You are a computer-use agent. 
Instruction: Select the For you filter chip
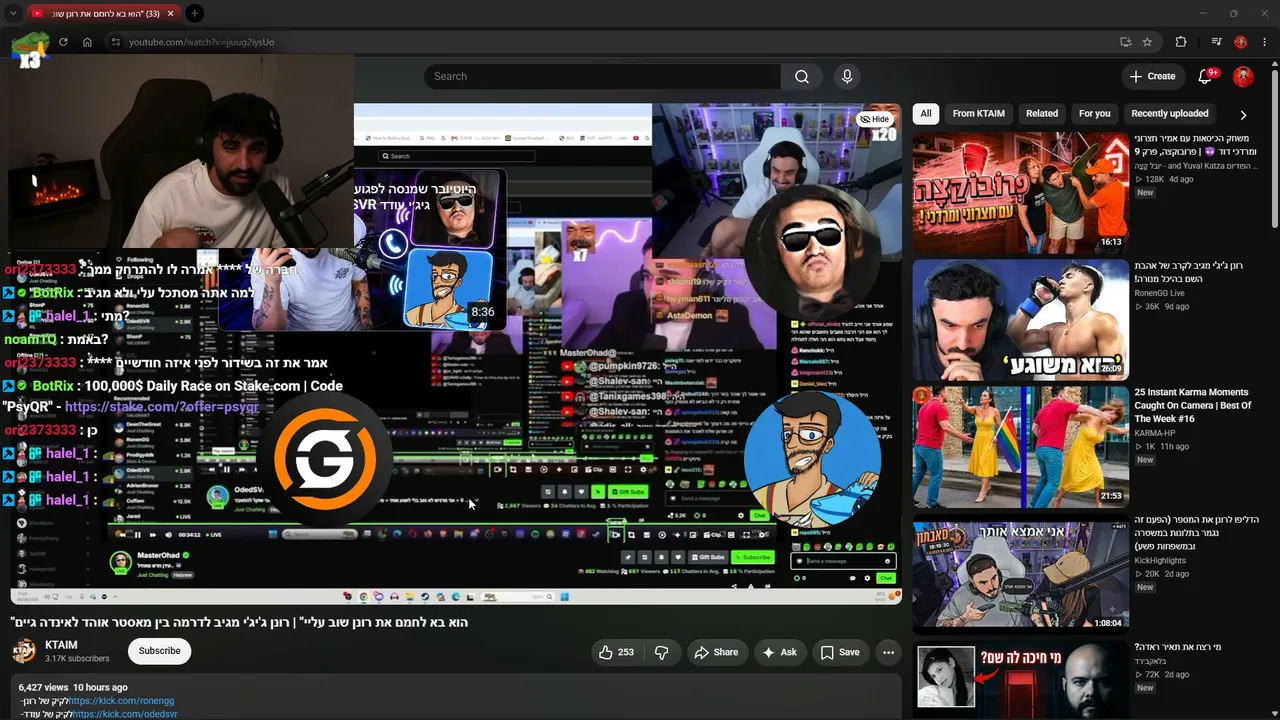[1094, 113]
